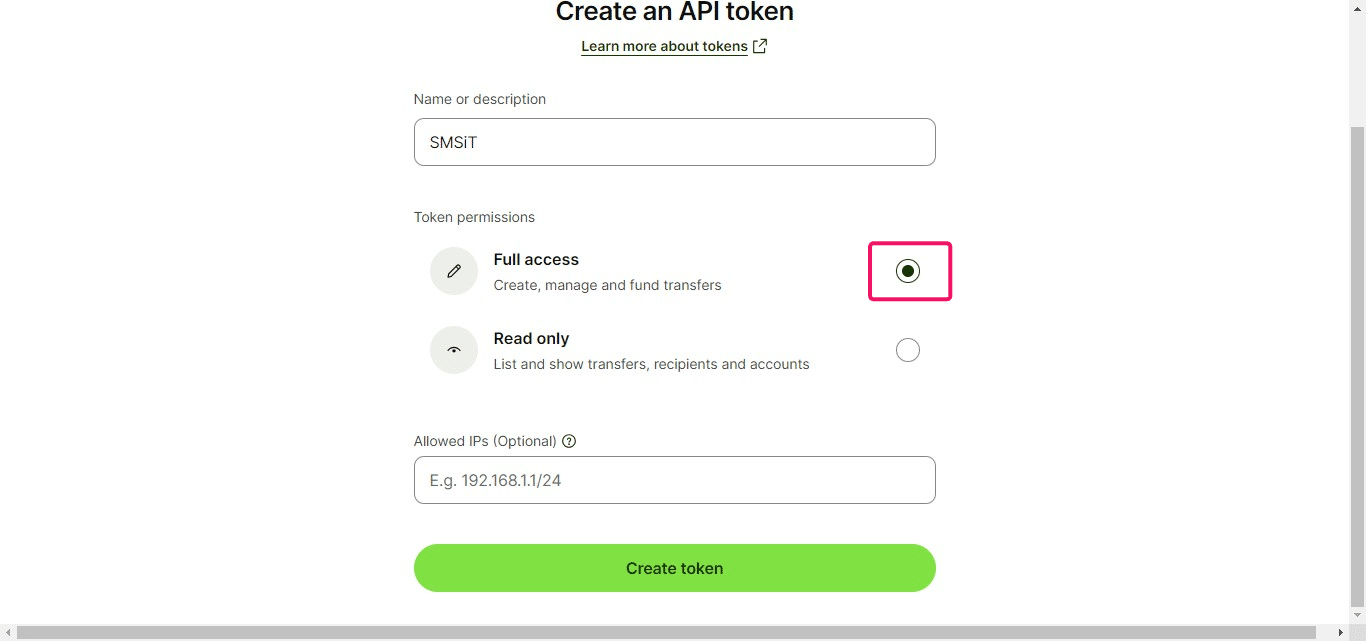Select Full access by clicking its label text

point(536,259)
